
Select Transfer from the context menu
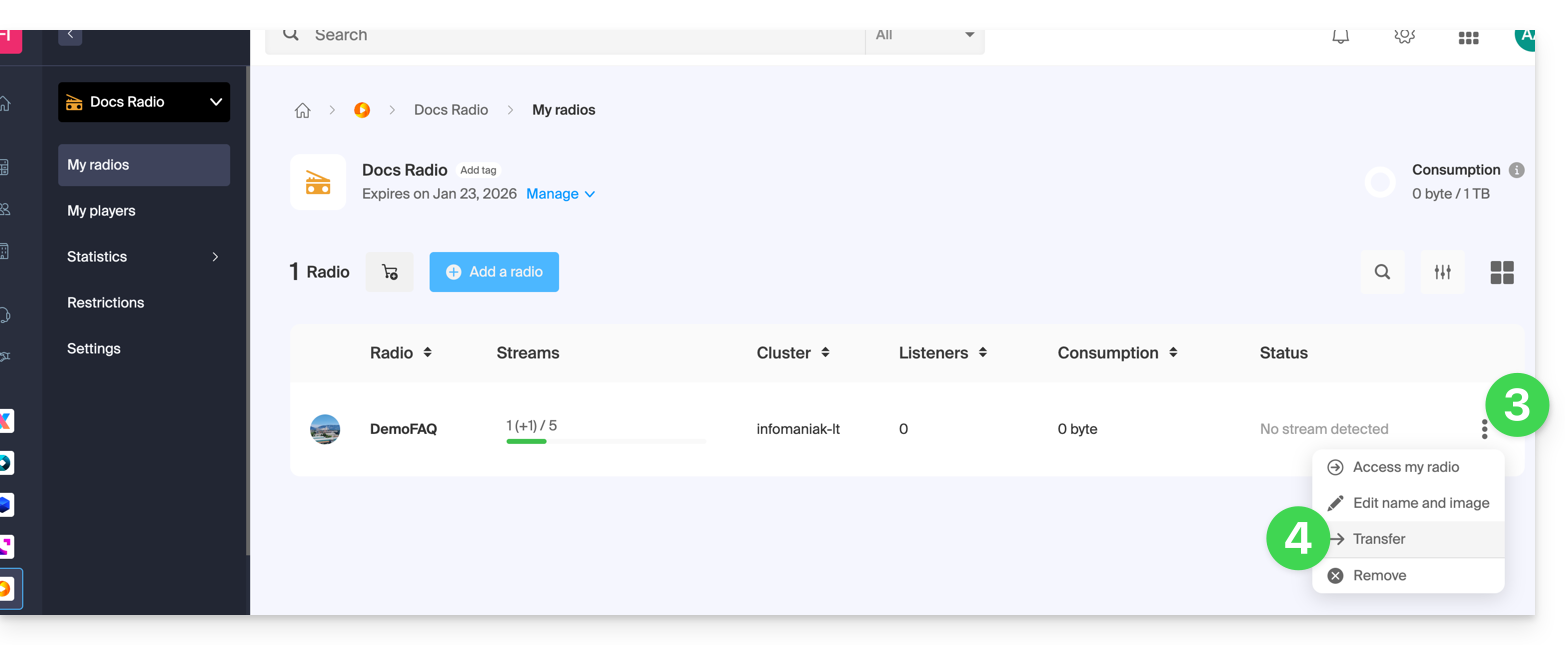(1378, 539)
